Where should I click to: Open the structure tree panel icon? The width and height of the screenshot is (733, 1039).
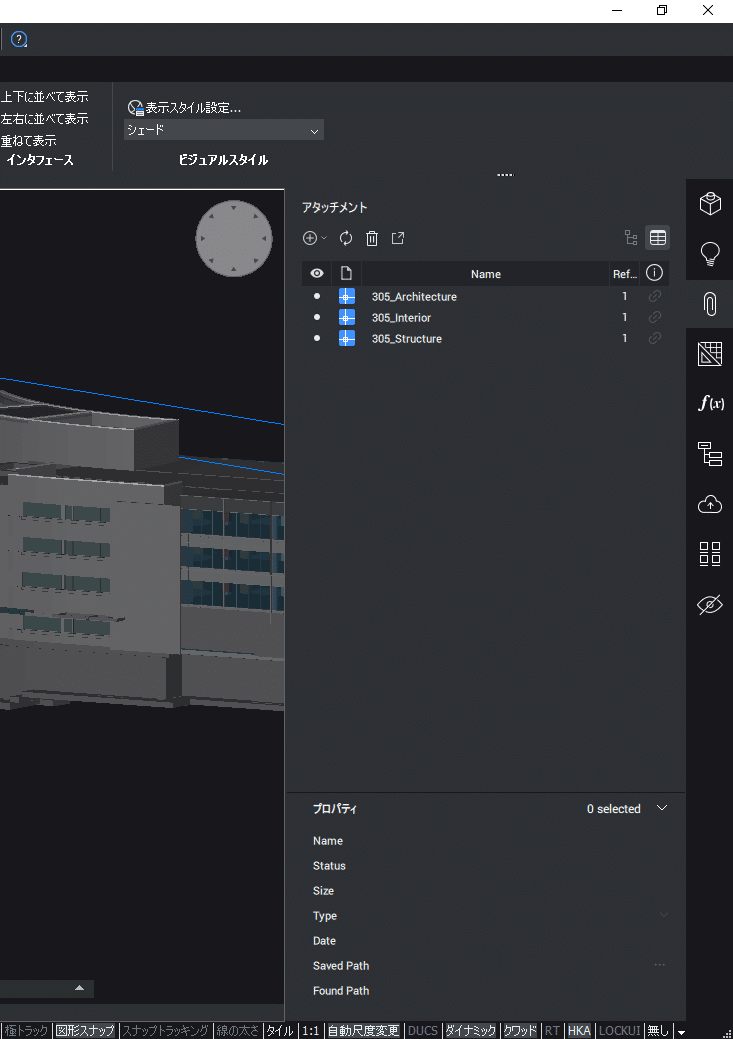710,454
